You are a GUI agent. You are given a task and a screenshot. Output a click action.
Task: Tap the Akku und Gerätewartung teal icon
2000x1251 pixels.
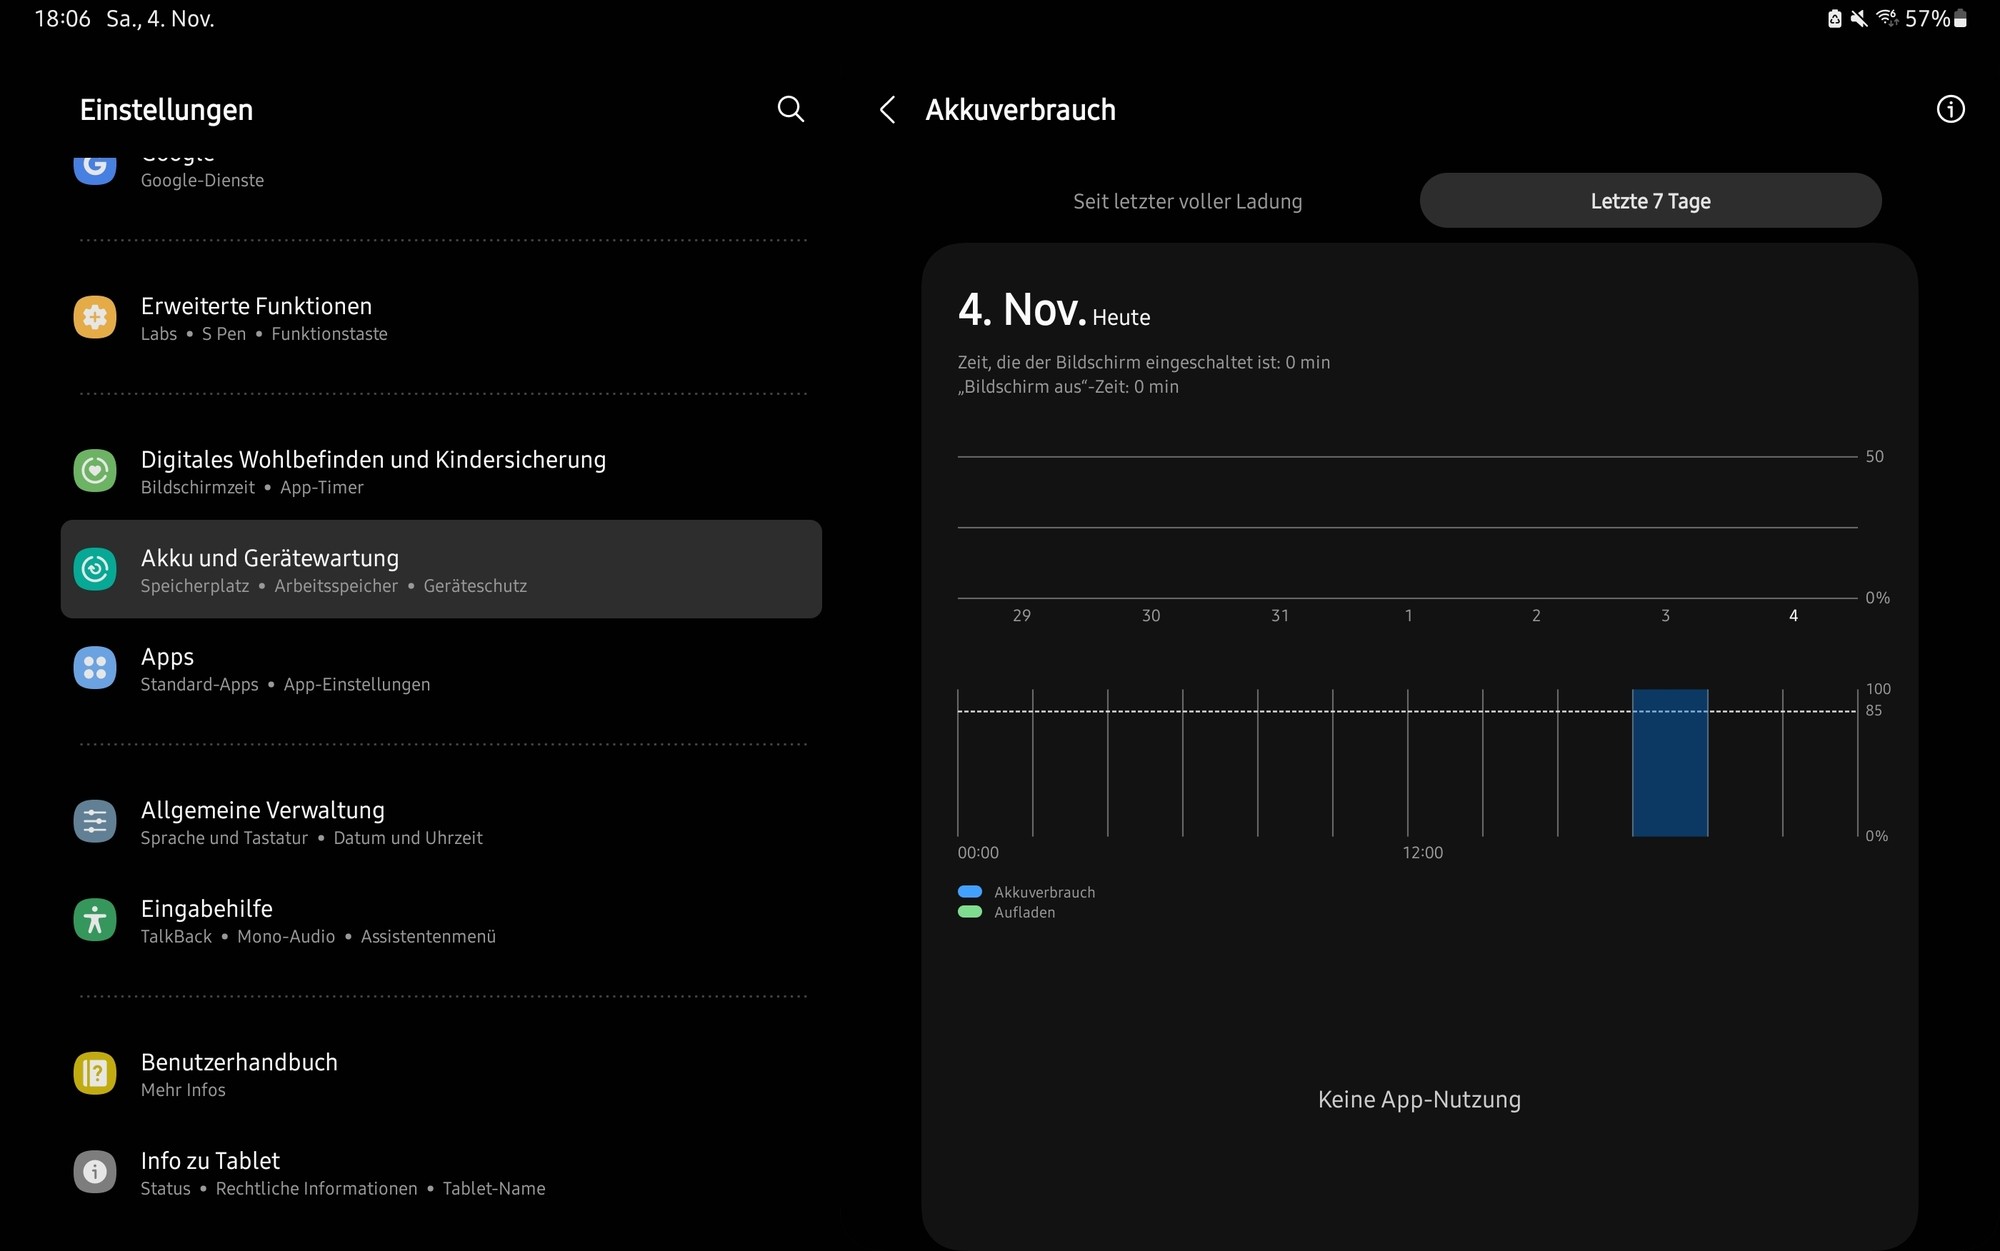point(95,569)
